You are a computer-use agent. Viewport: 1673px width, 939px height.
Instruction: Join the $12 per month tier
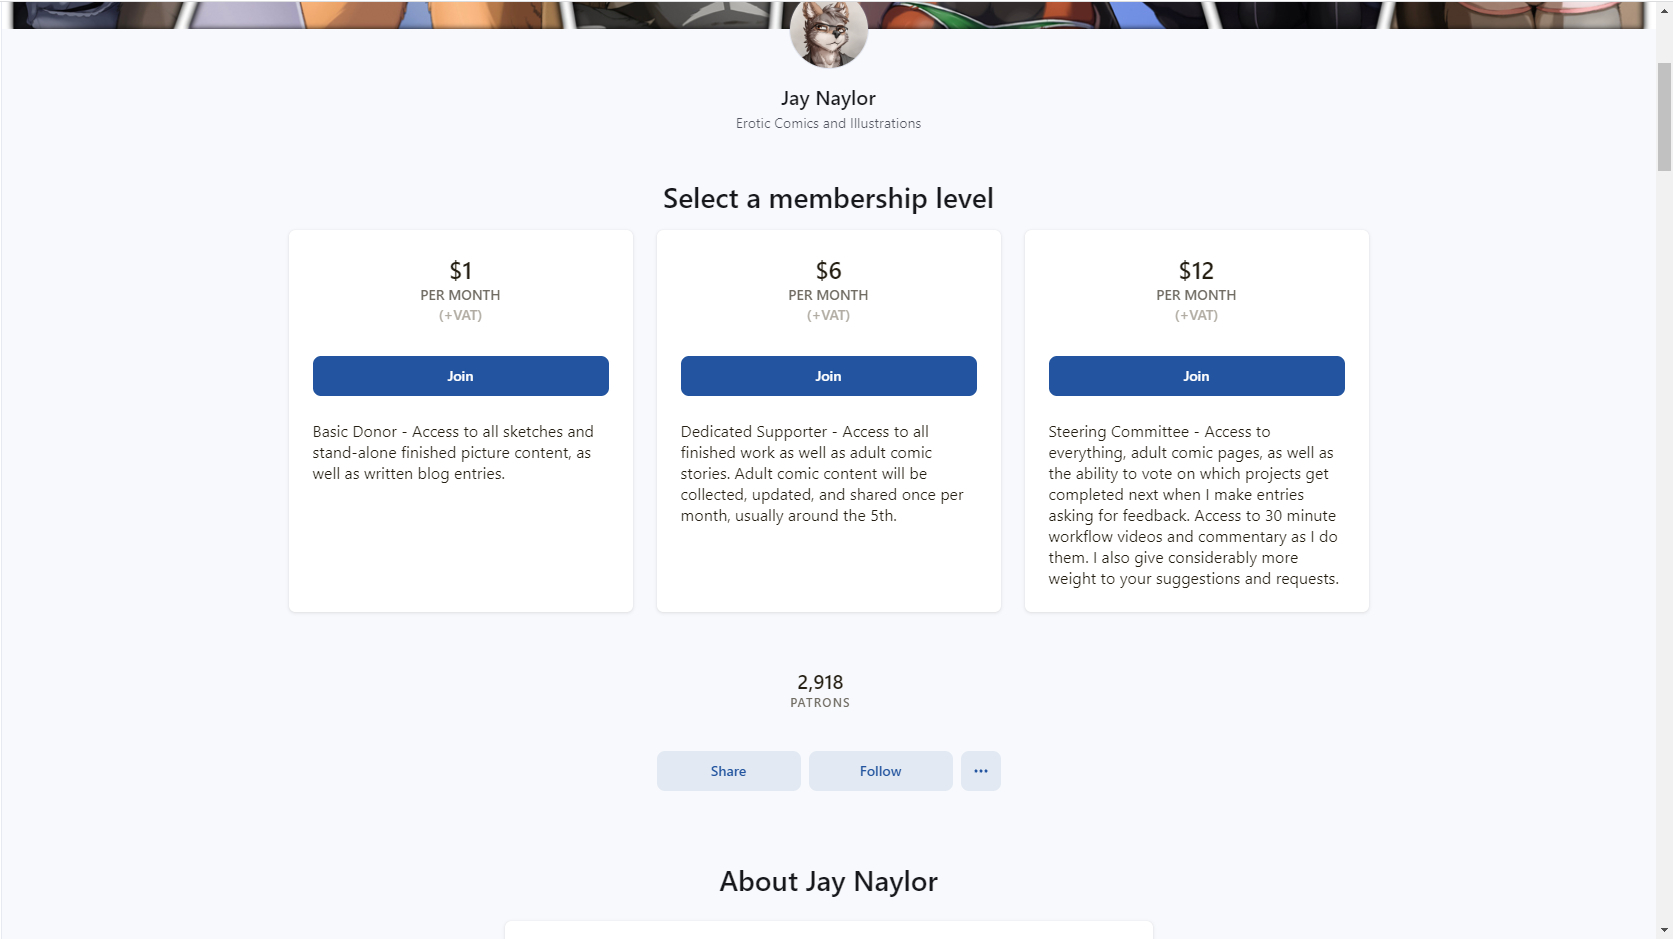[x=1196, y=376]
